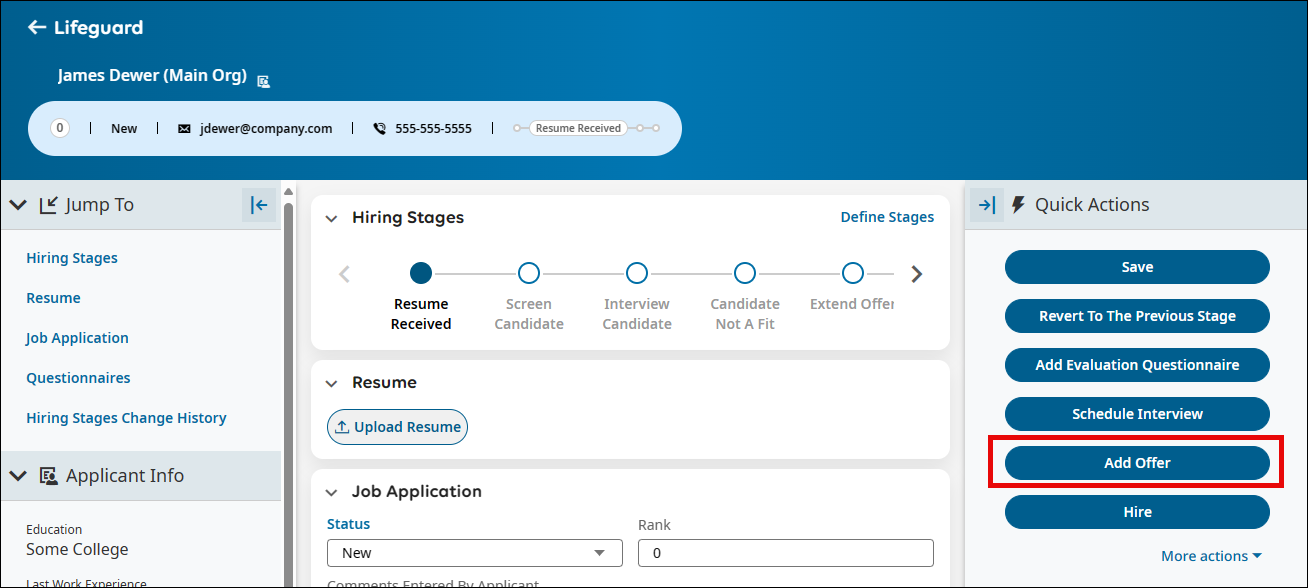The width and height of the screenshot is (1308, 588).
Task: Jump to Hiring Stages section
Action: click(x=72, y=258)
